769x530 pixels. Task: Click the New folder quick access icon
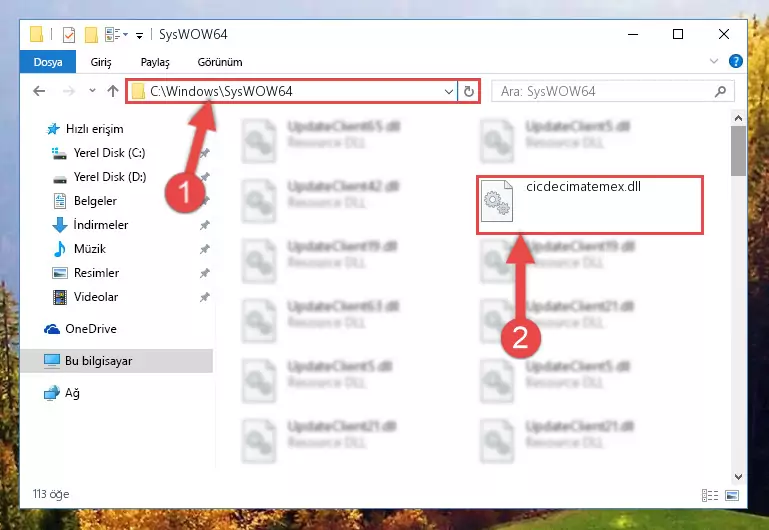(x=91, y=35)
